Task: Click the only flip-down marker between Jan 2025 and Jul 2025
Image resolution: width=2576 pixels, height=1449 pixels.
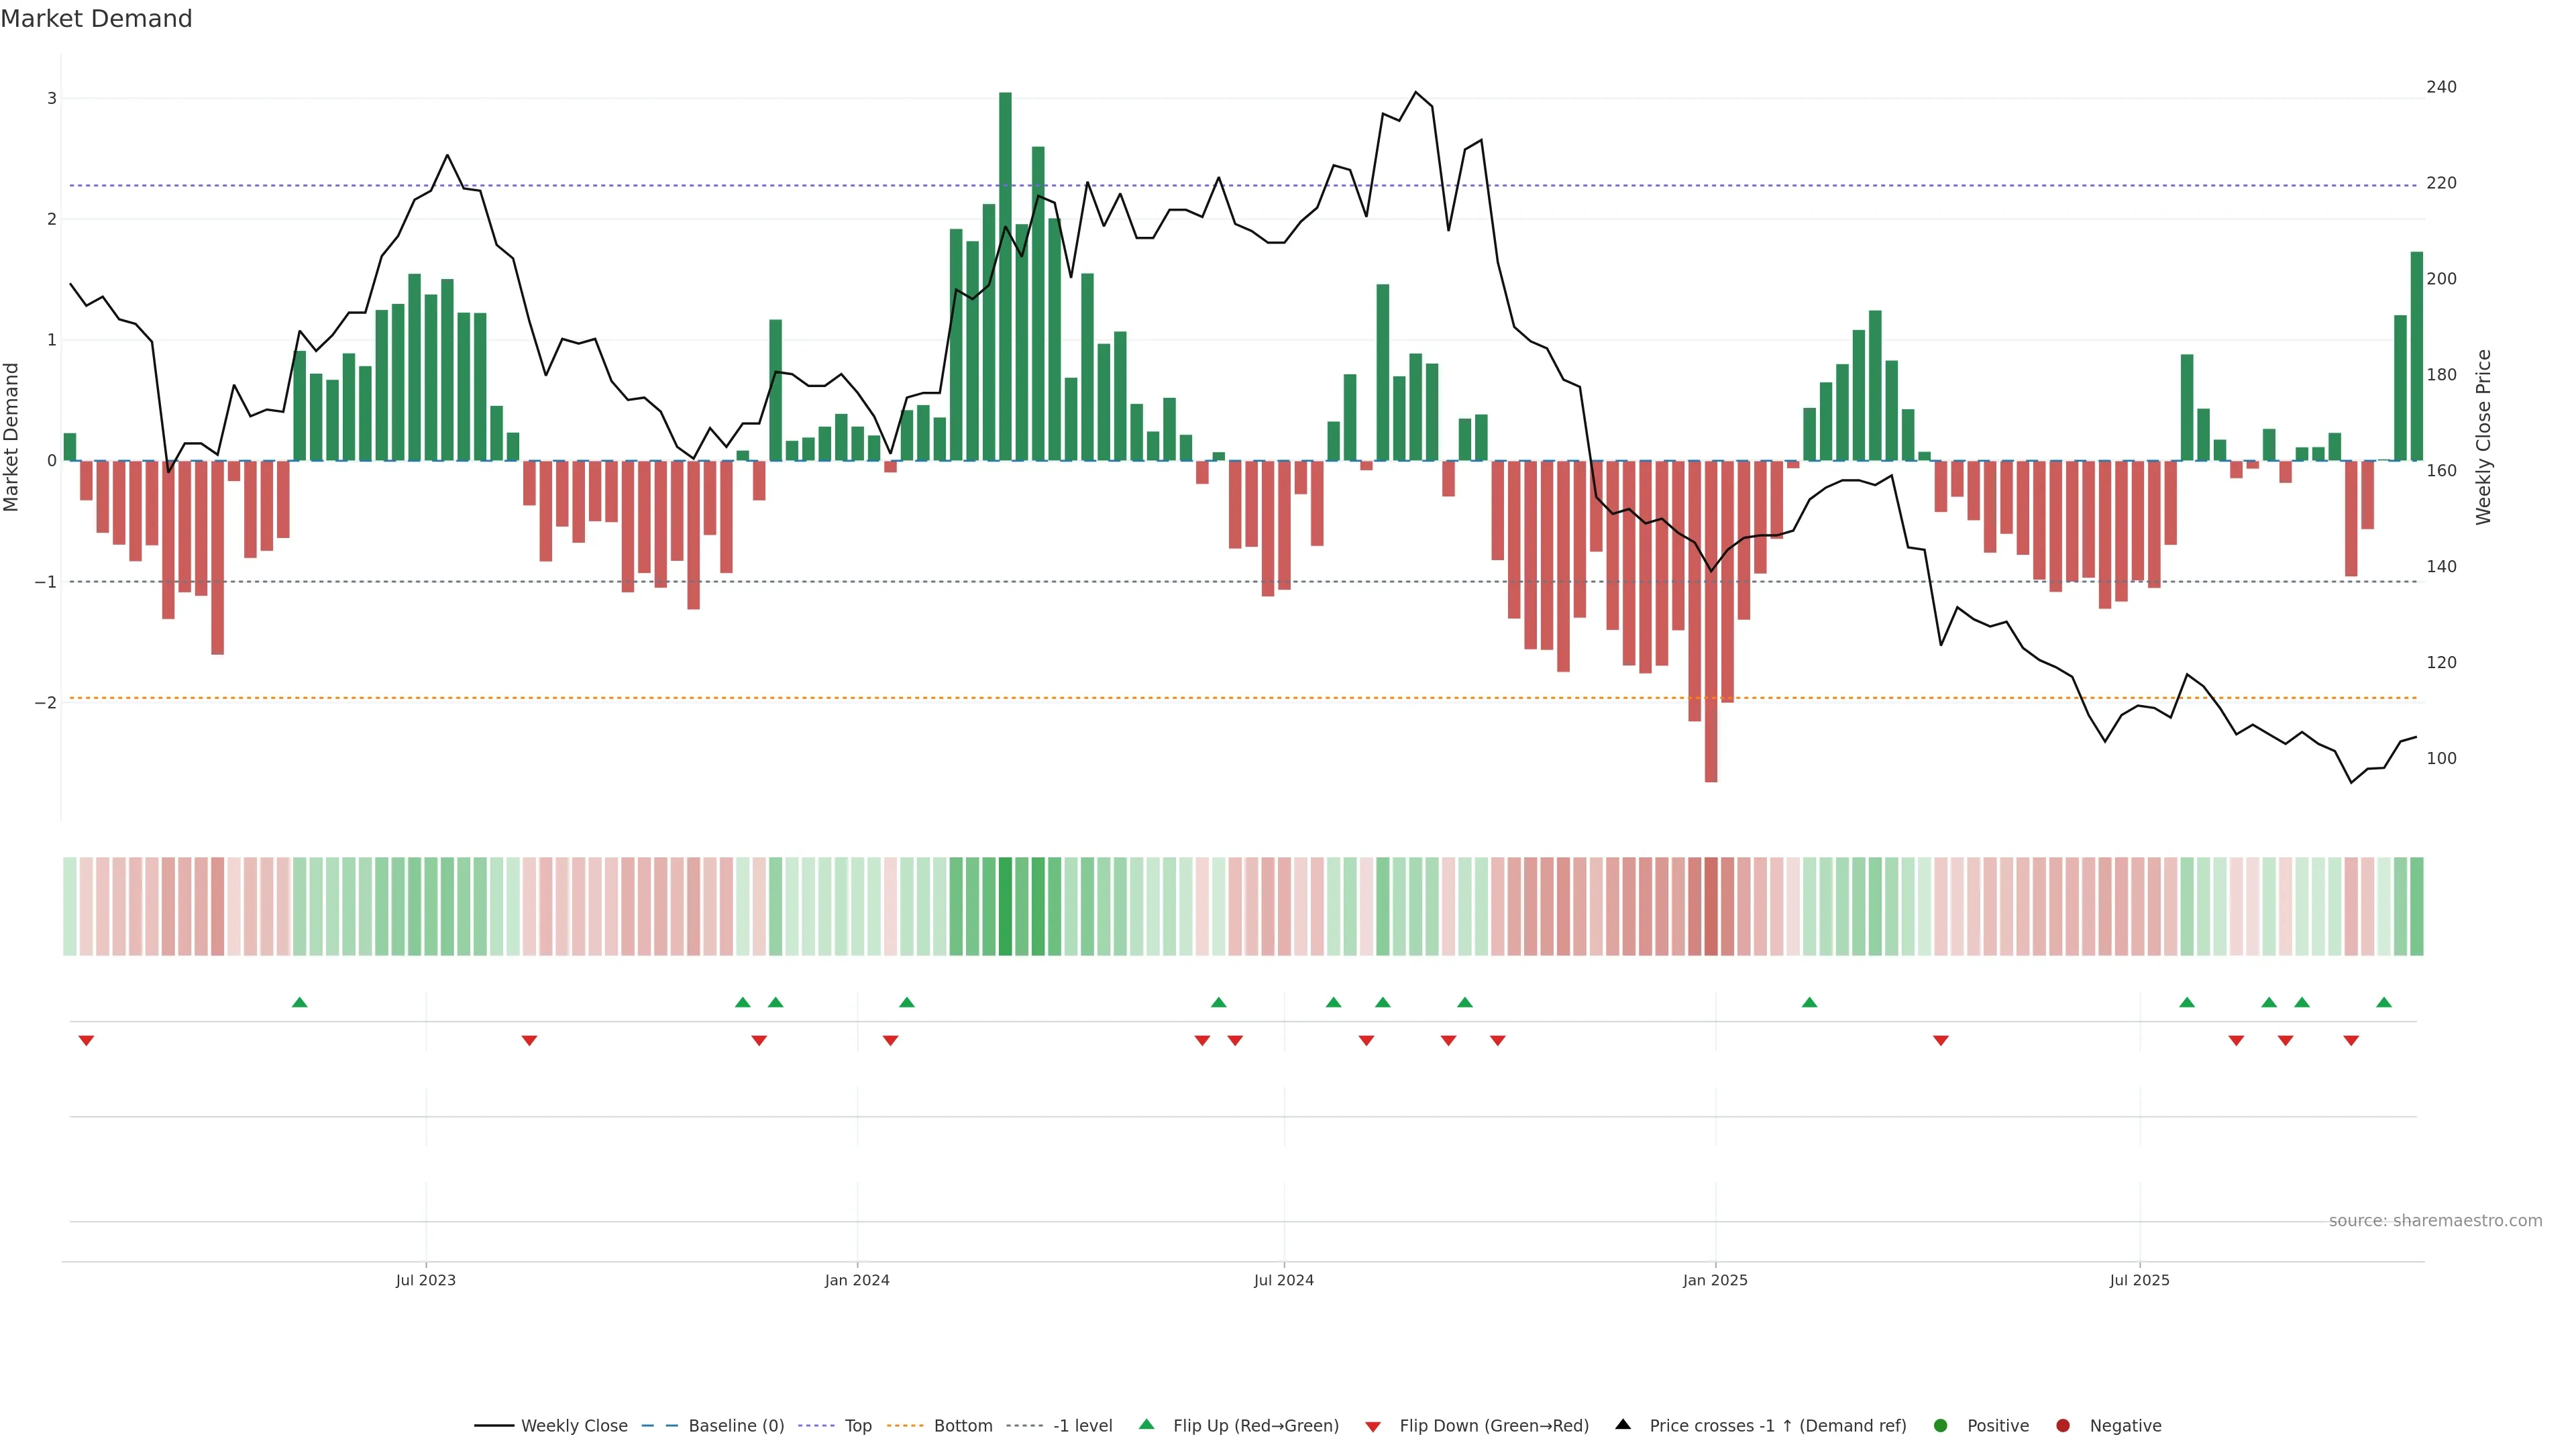Action: pyautogui.click(x=1941, y=1041)
